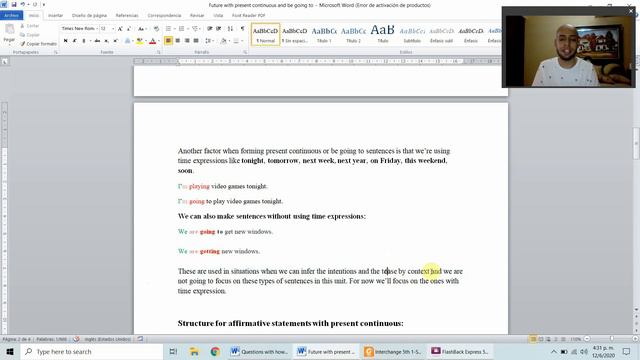Switch to Referencias tab
The image size is (640, 360).
point(127,16)
